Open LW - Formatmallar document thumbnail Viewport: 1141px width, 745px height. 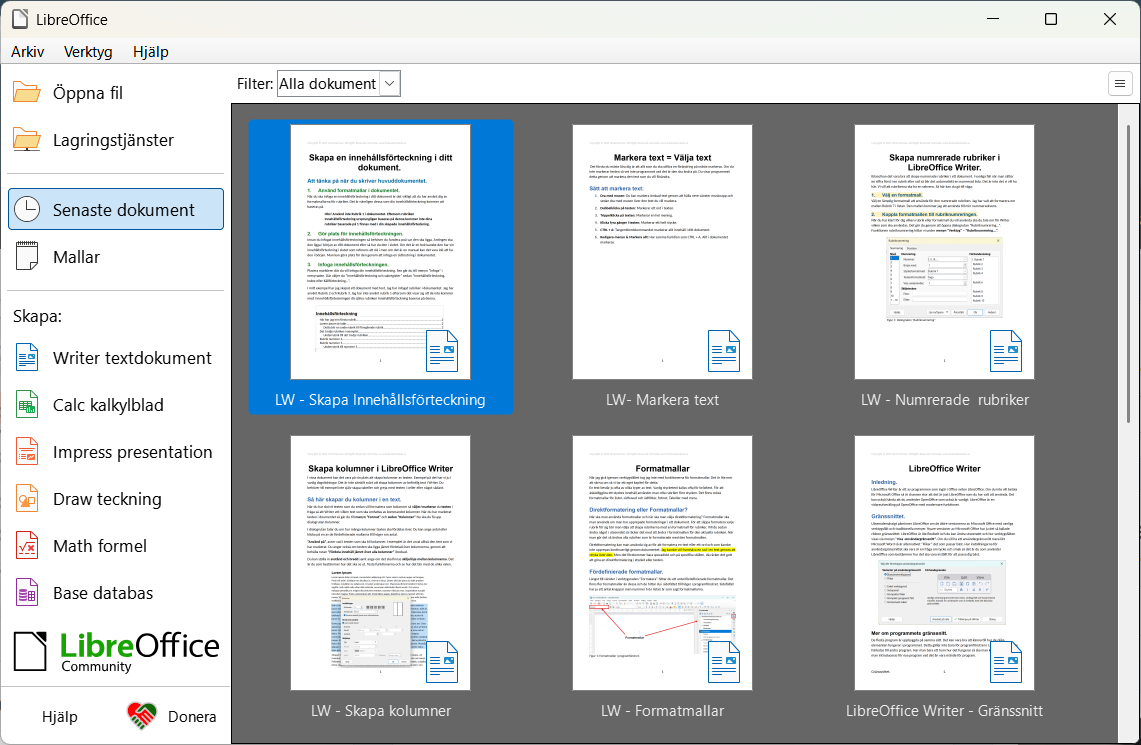tap(662, 563)
